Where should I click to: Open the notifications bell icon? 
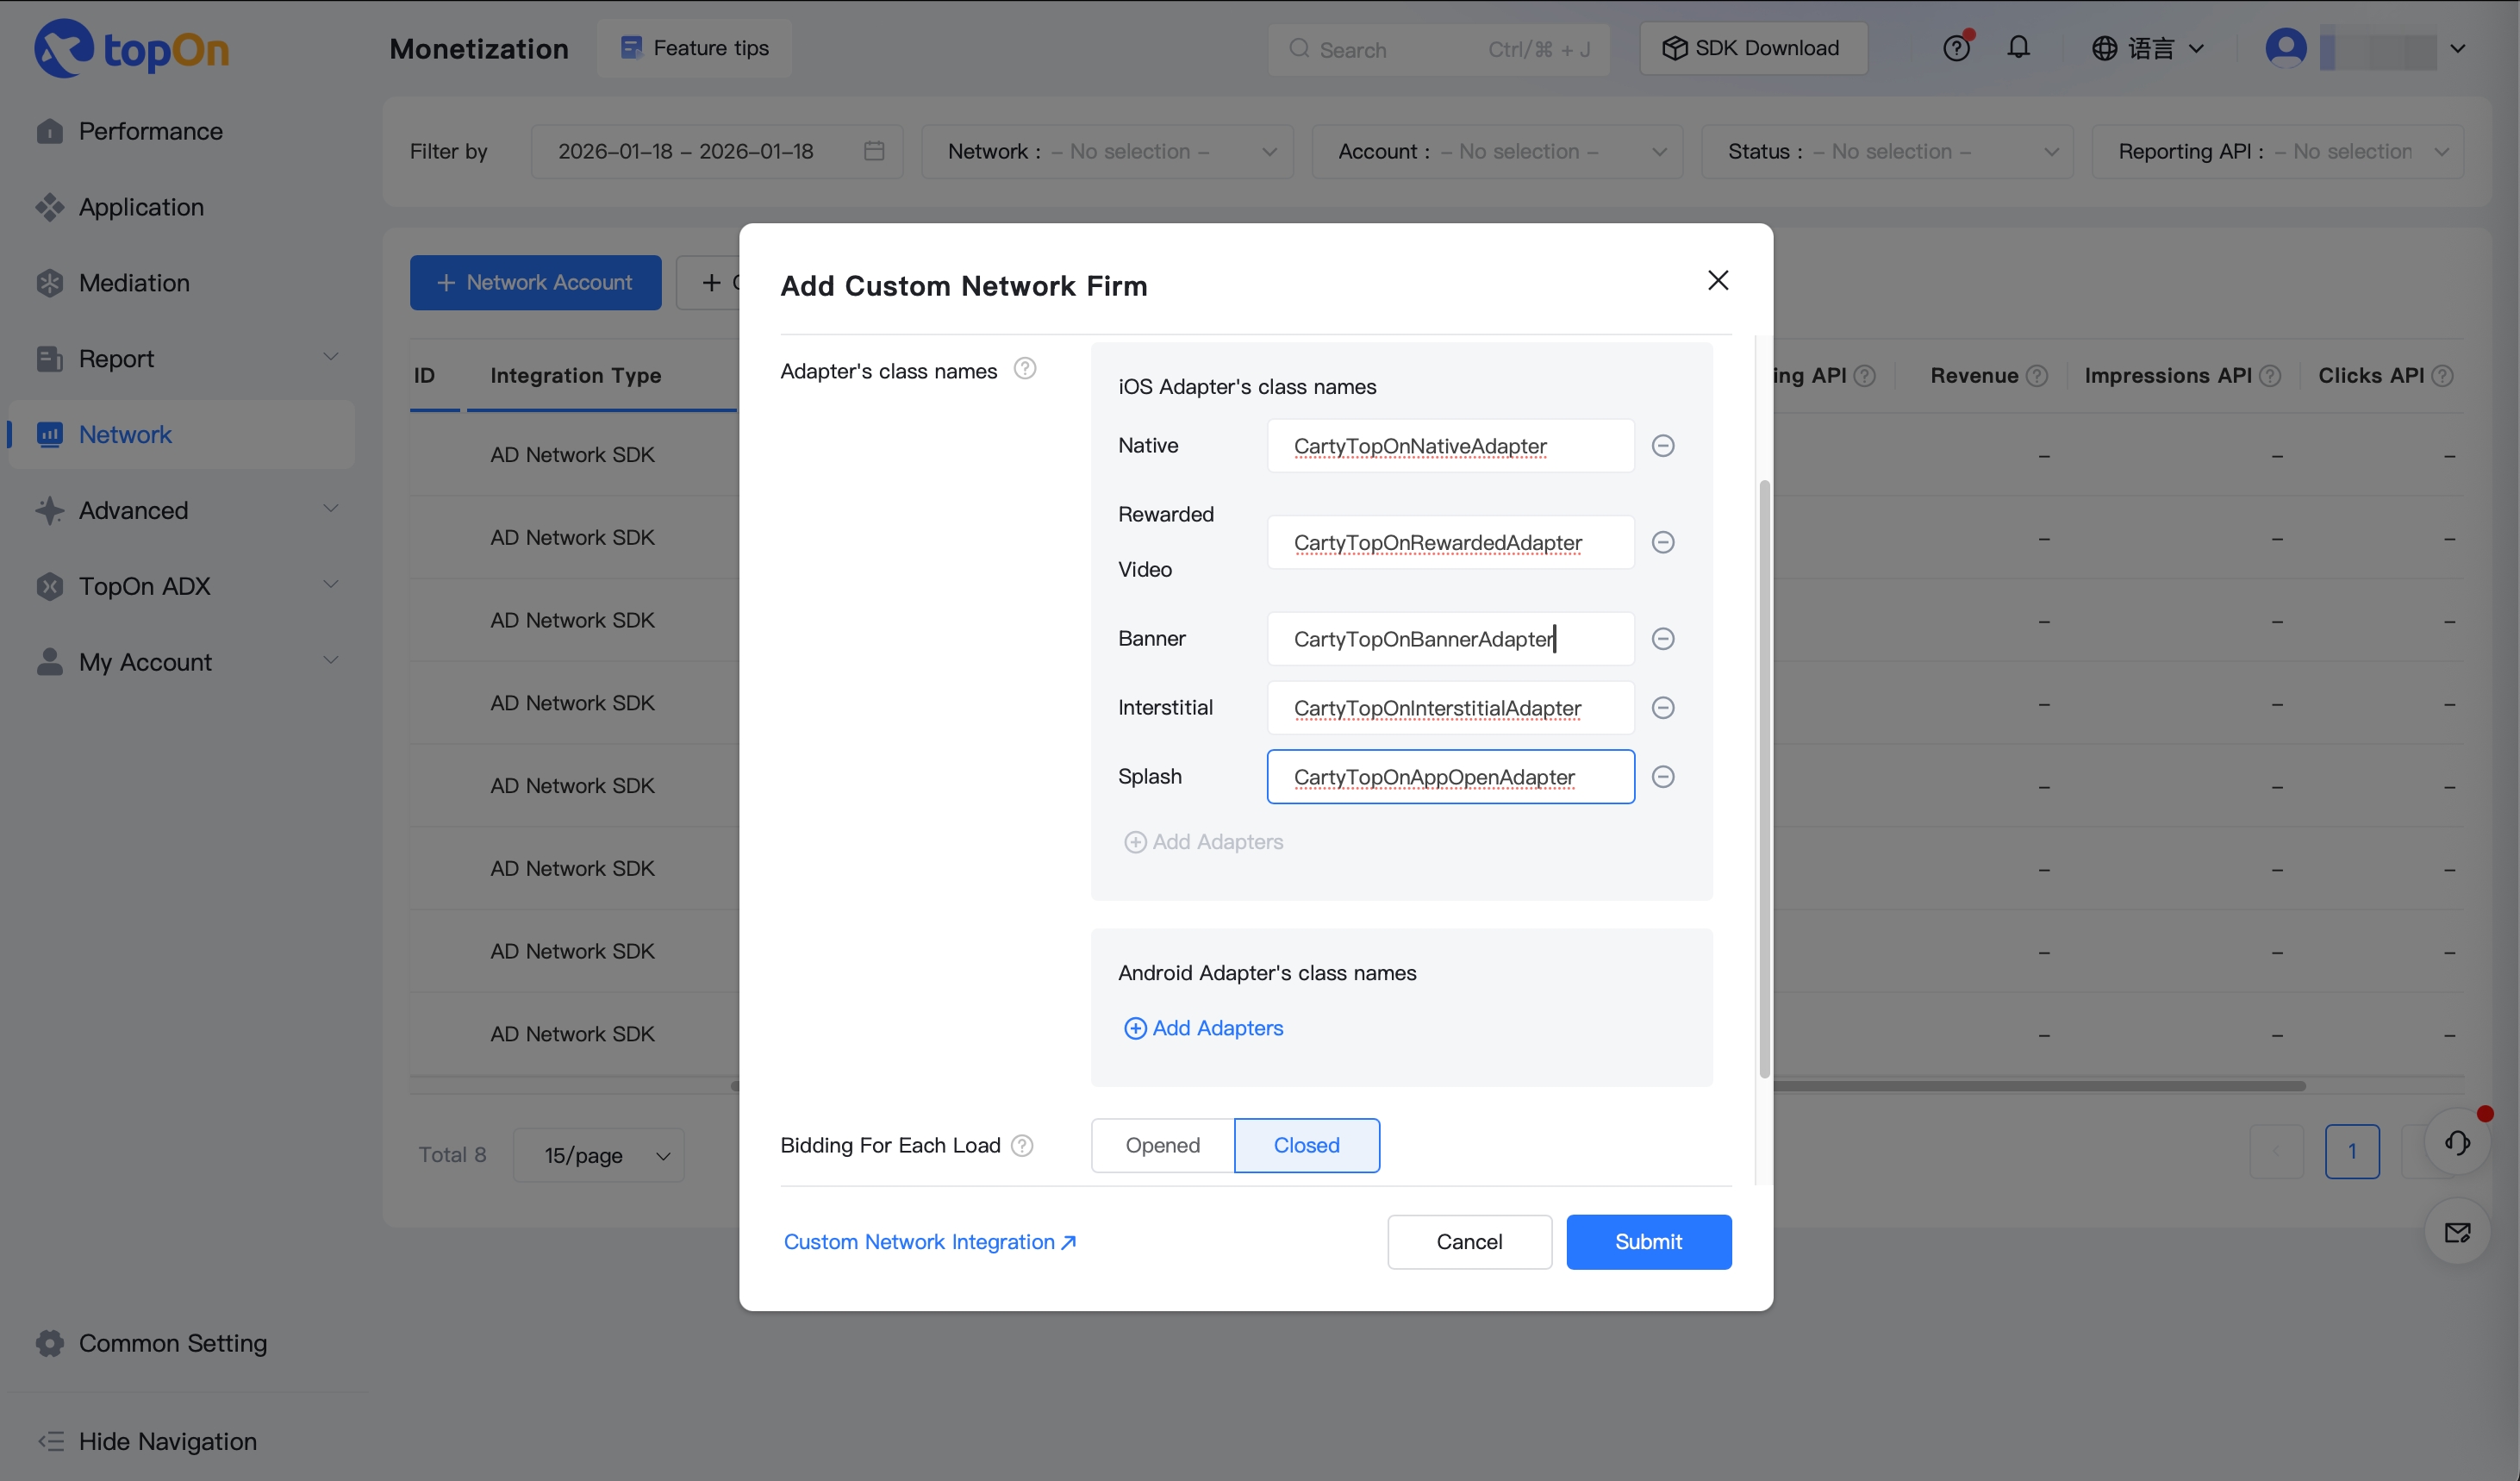pyautogui.click(x=2018, y=48)
